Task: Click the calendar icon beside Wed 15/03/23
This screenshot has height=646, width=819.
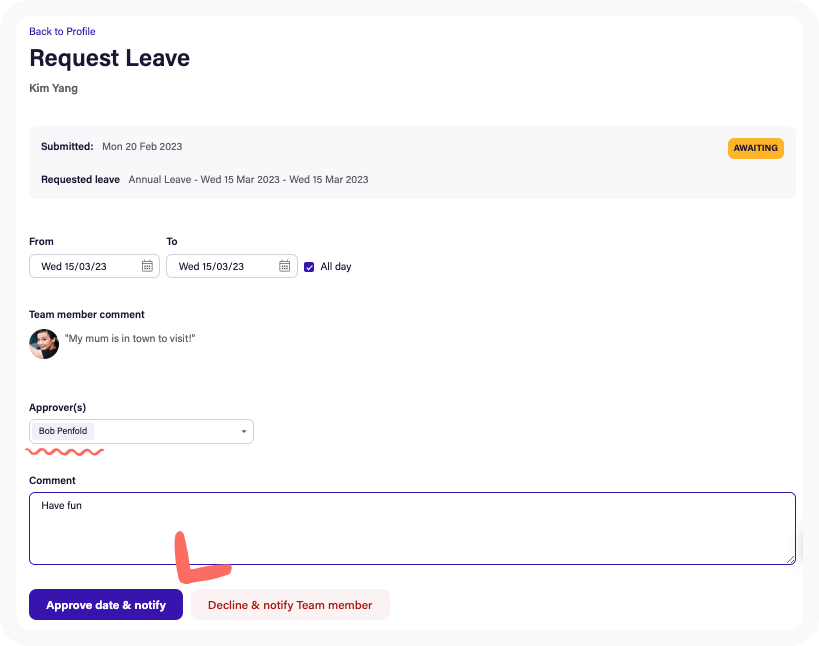Action: tap(147, 266)
